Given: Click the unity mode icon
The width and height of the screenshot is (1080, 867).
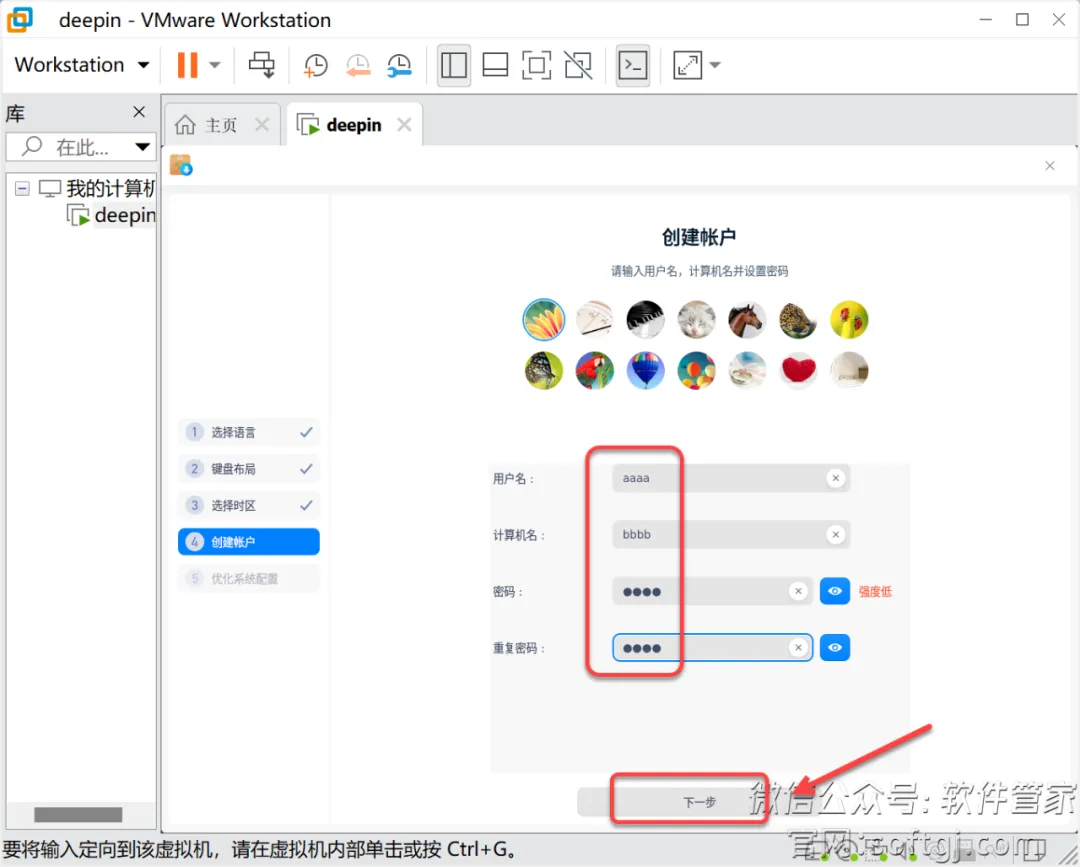Looking at the screenshot, I should 578,65.
